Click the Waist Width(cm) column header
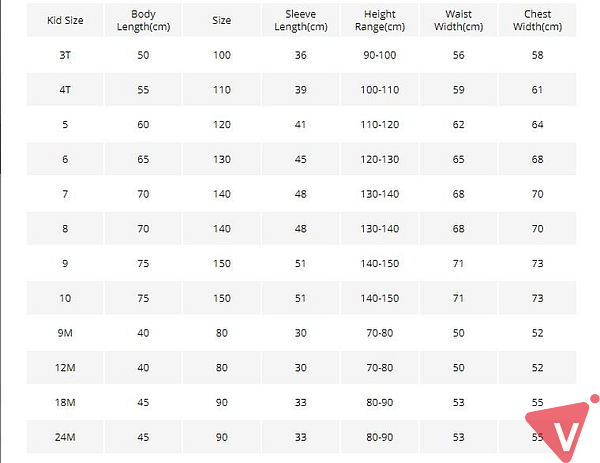Image resolution: width=600 pixels, height=463 pixels. (458, 20)
